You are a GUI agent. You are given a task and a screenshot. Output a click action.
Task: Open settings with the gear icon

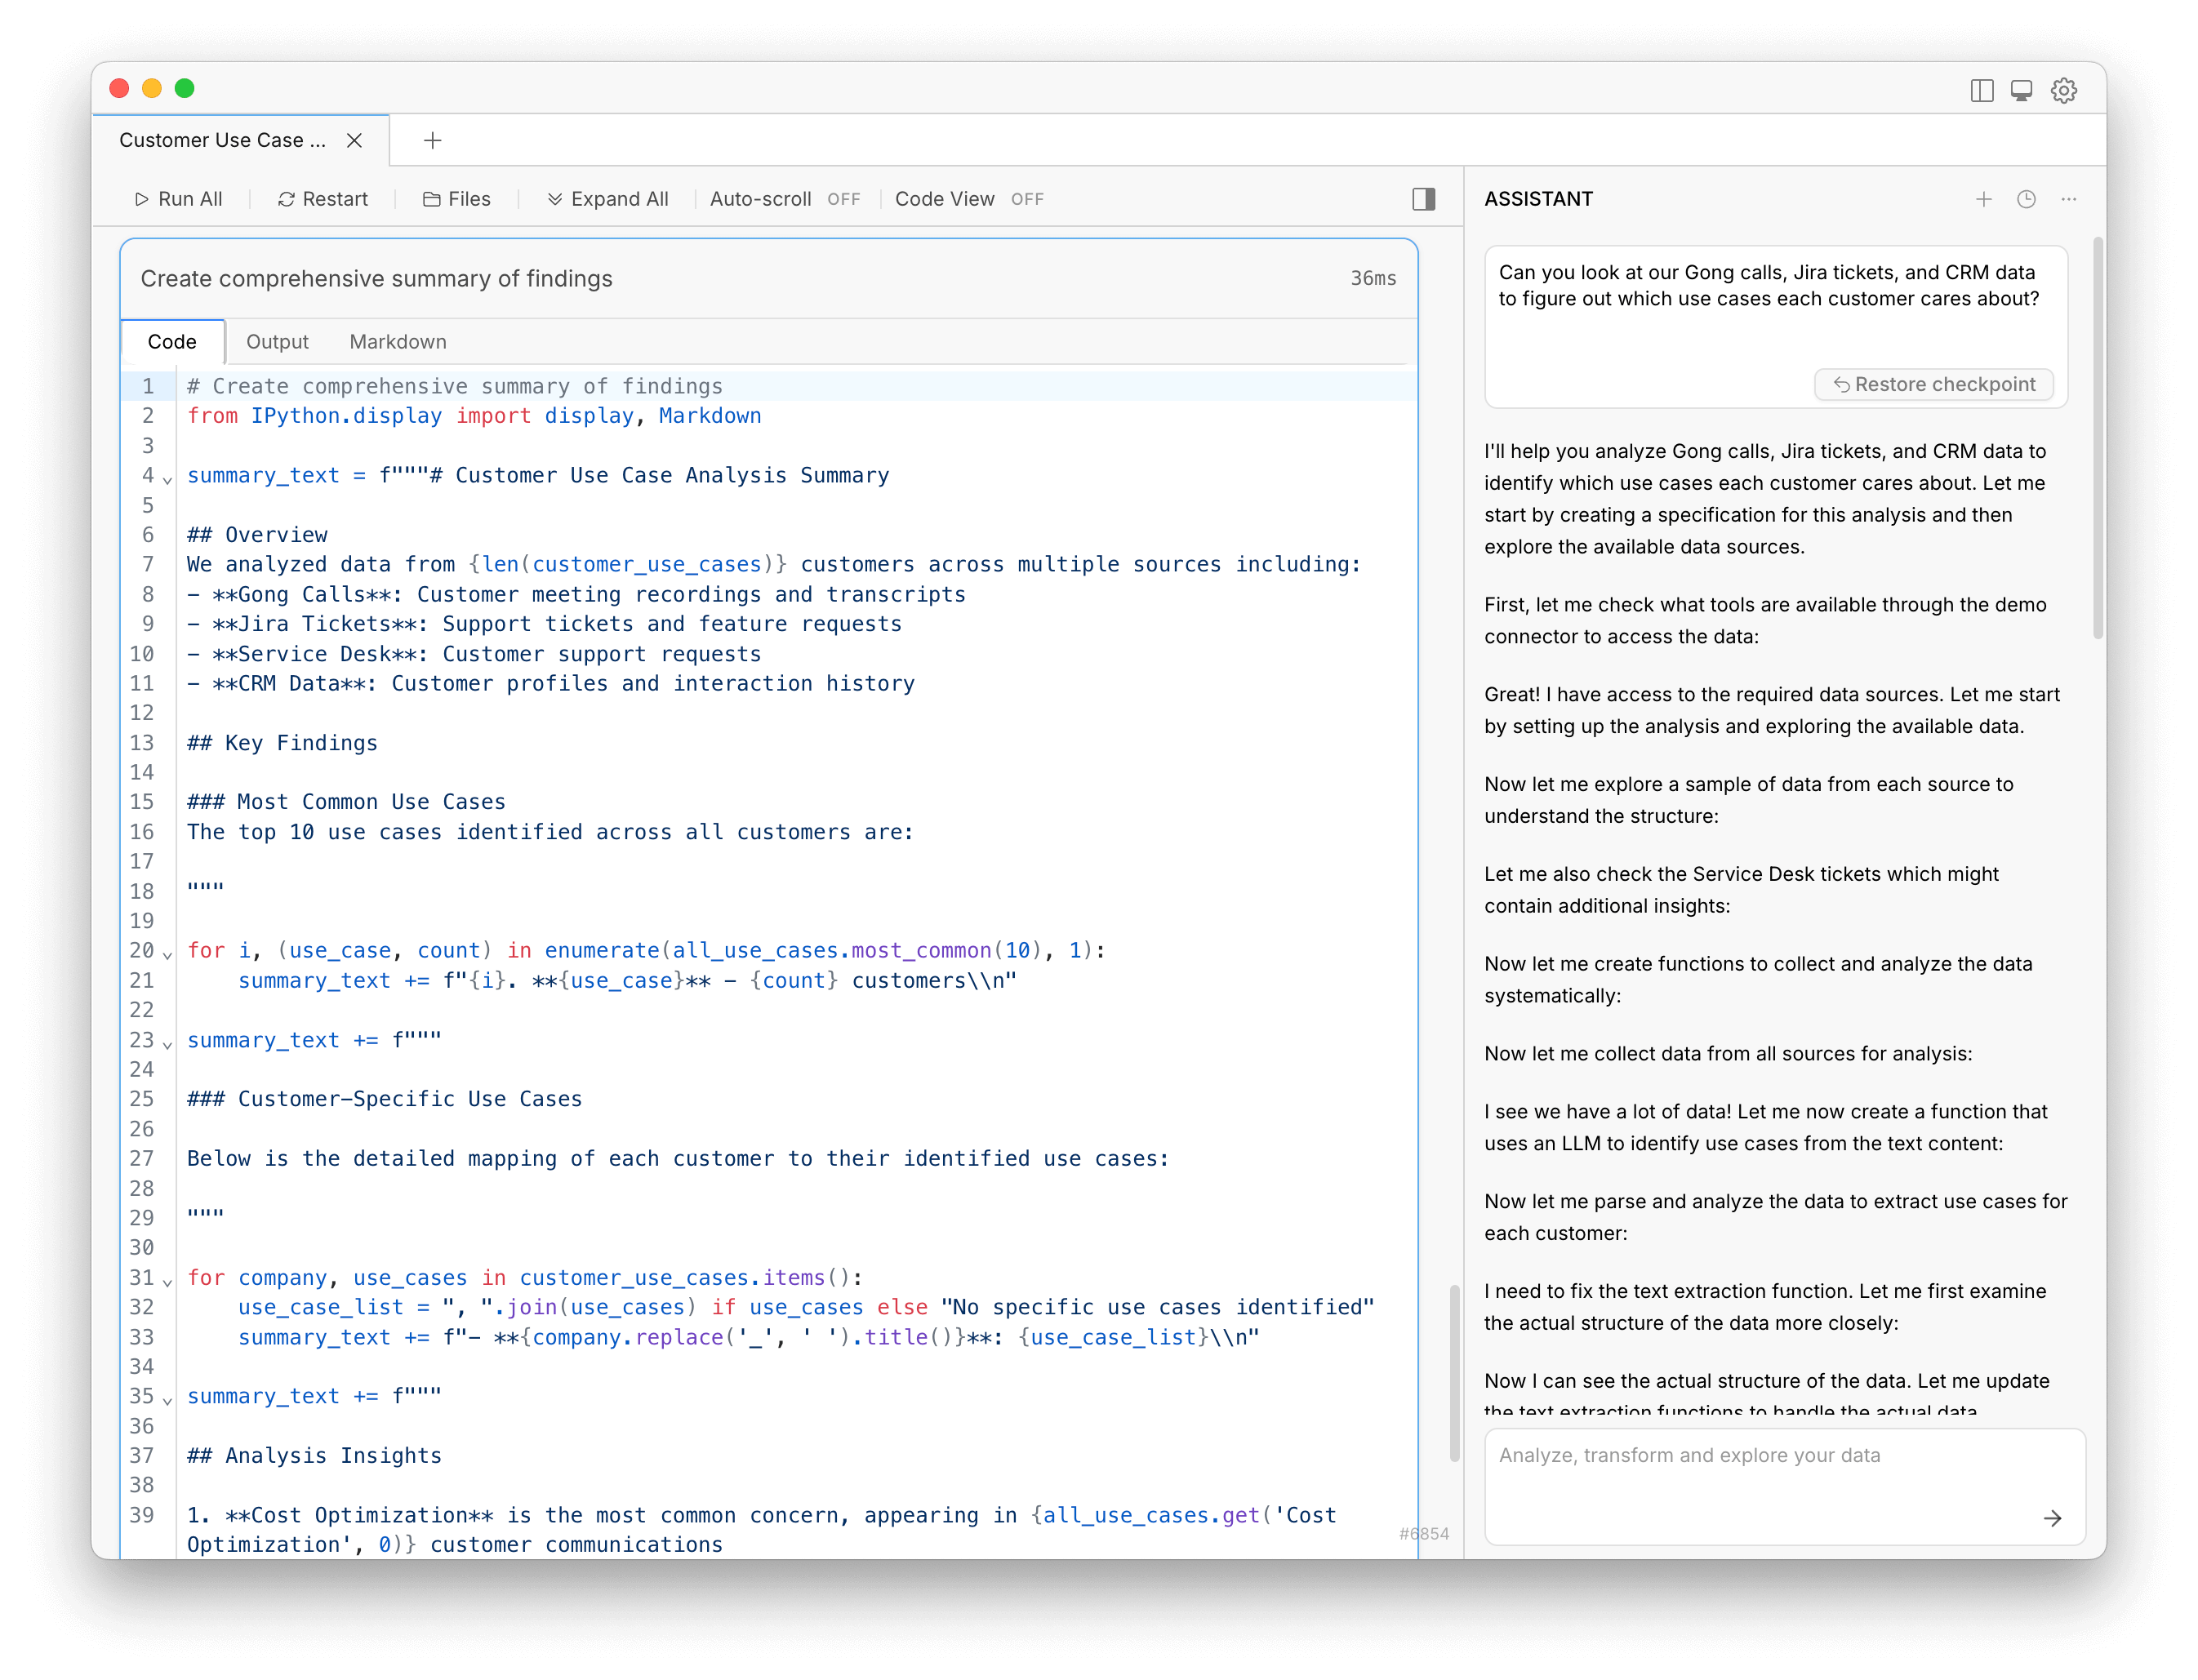click(2064, 90)
